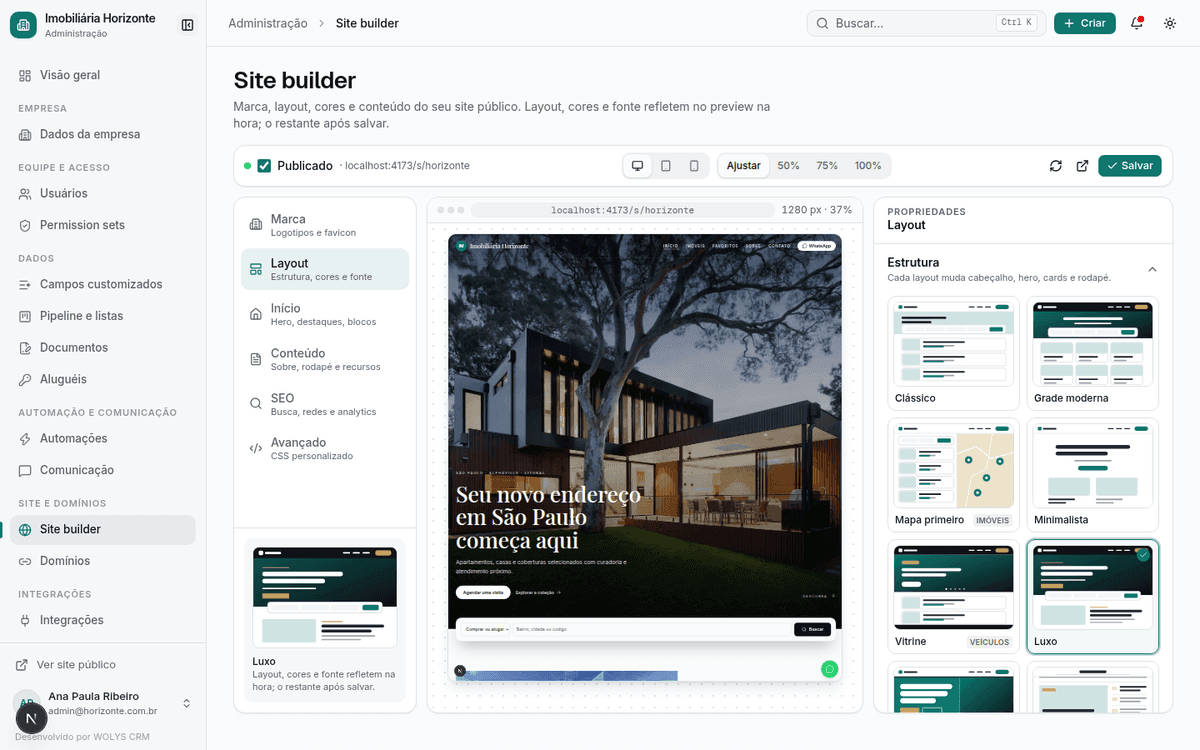The height and width of the screenshot is (750, 1200).
Task: Open the Marca section tab
Action: pyautogui.click(x=325, y=225)
